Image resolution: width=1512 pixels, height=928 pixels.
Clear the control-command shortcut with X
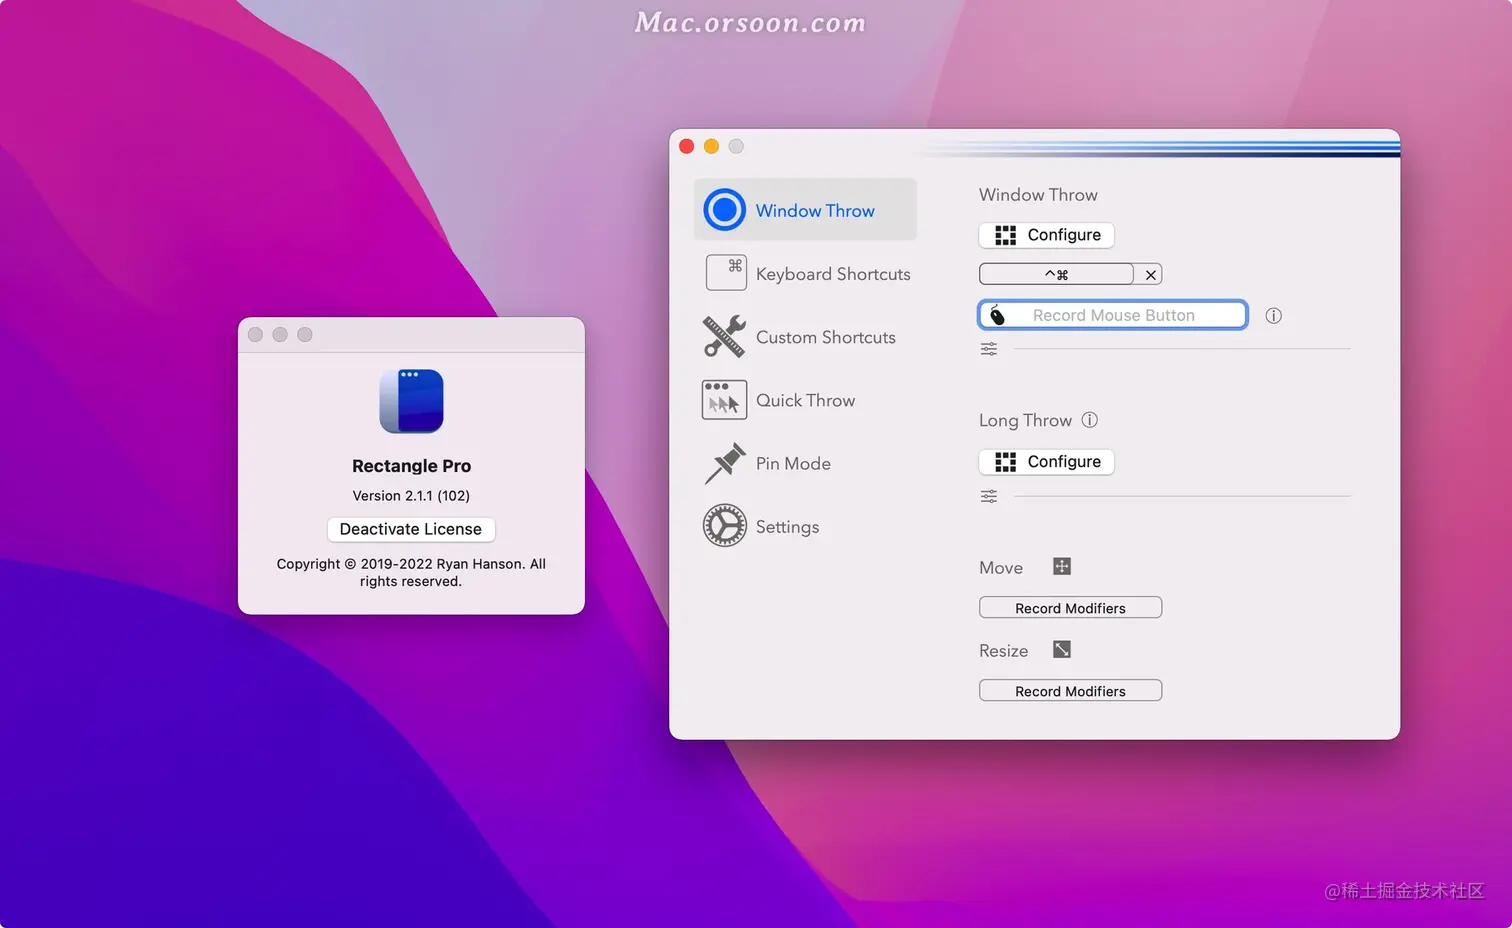[1151, 274]
